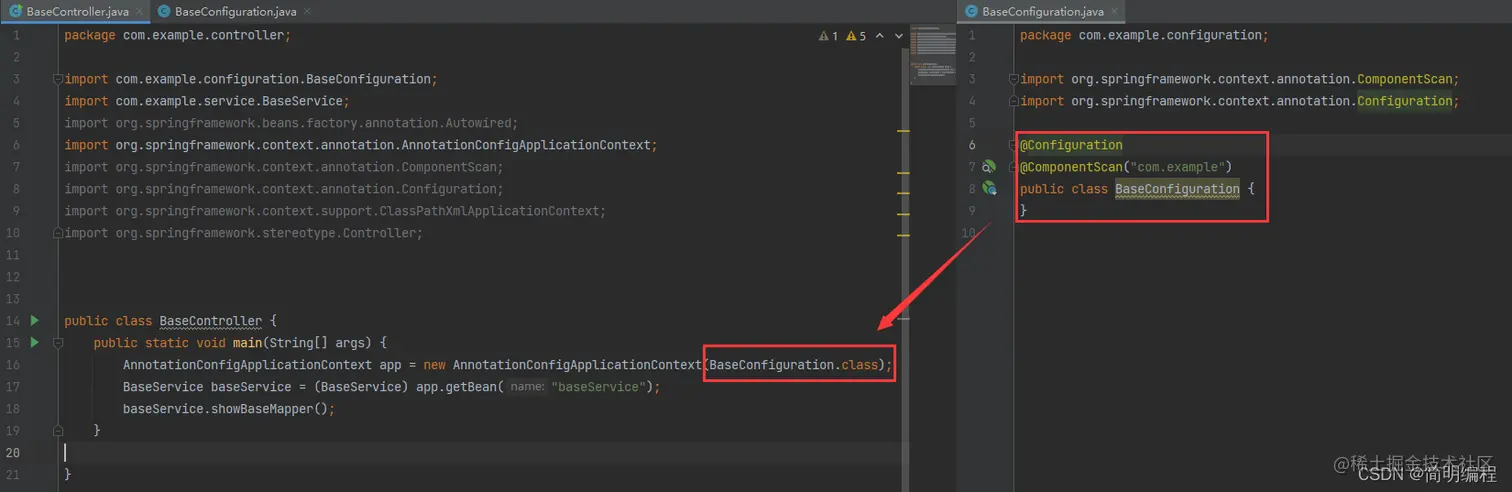Click line number 20 in left editor
Viewport: 1512px width, 492px height.
coord(12,453)
